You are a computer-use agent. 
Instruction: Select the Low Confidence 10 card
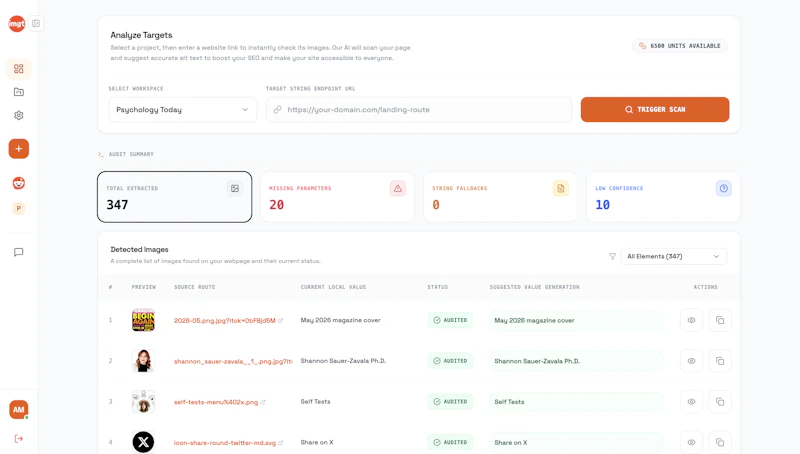click(x=663, y=197)
